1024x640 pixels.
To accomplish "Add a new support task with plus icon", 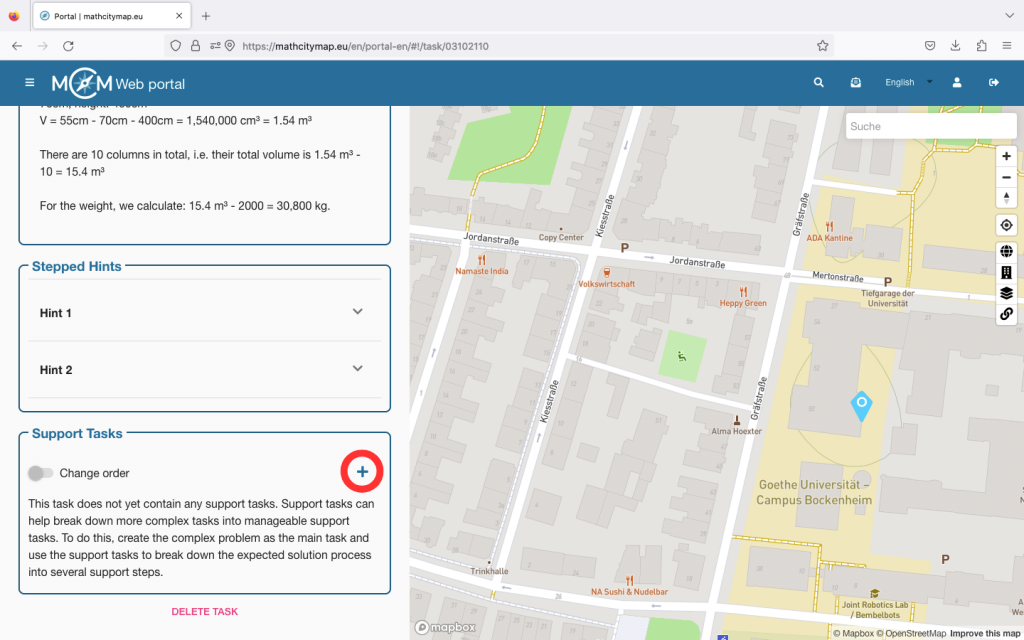I will (x=362, y=472).
